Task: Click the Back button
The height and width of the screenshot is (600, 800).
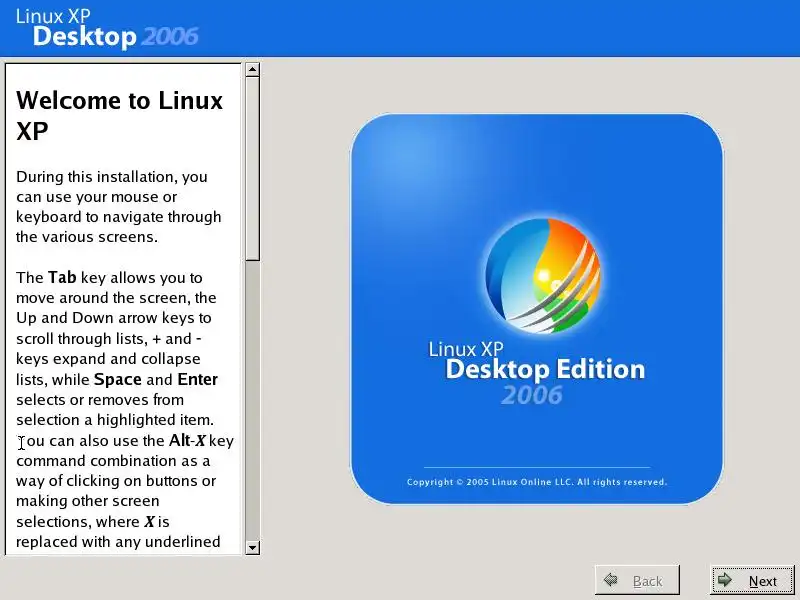Action: (637, 580)
